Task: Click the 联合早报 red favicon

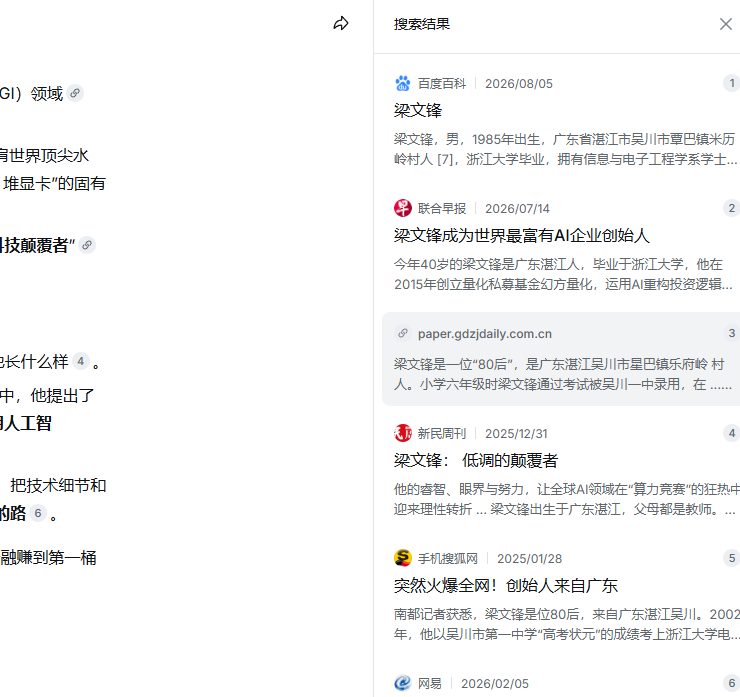Action: [x=403, y=208]
